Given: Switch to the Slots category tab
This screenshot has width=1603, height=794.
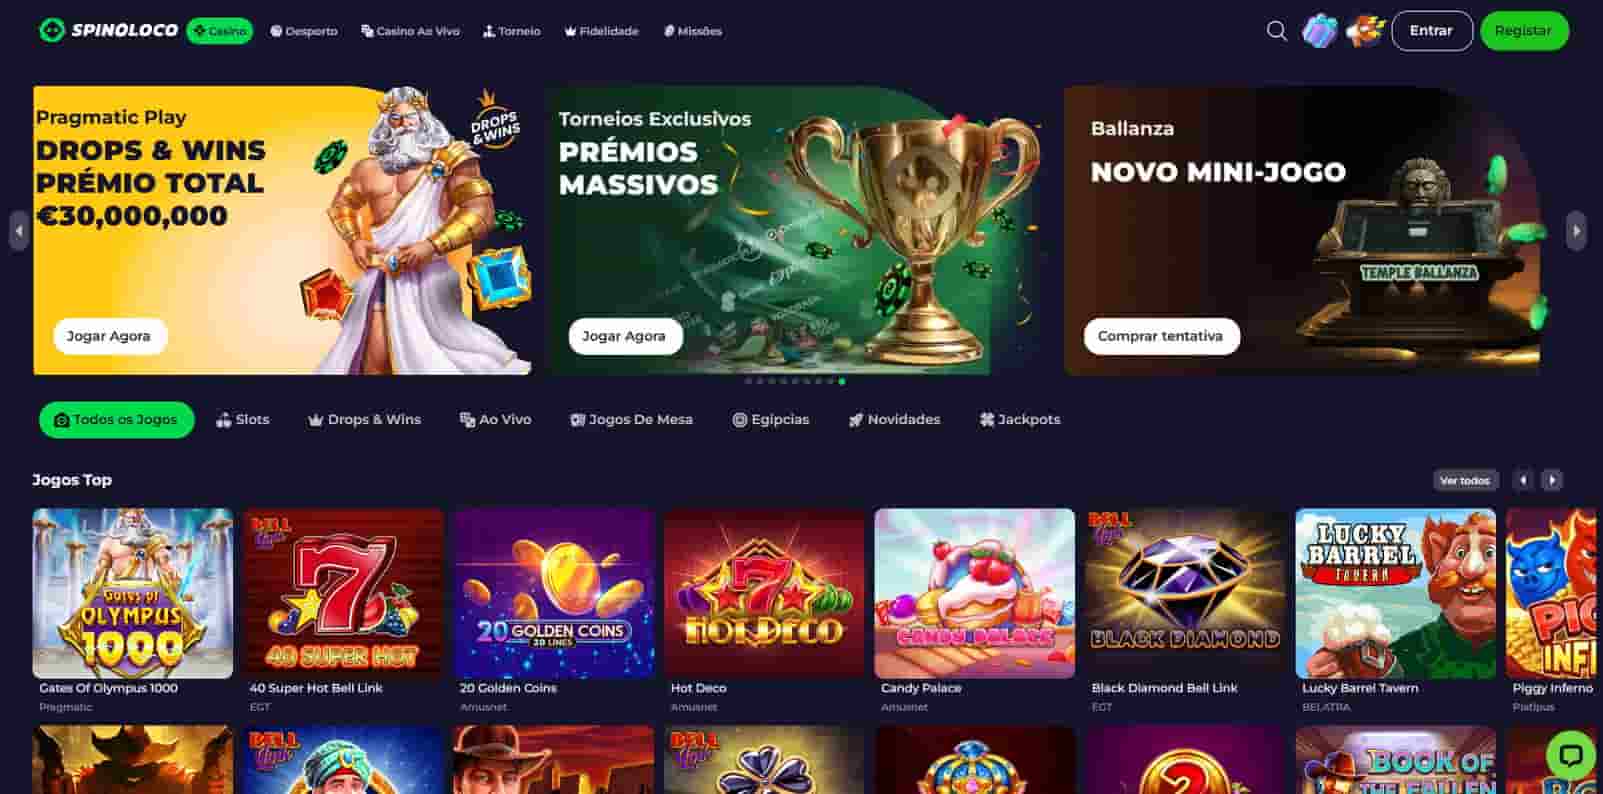Looking at the screenshot, I should point(243,420).
